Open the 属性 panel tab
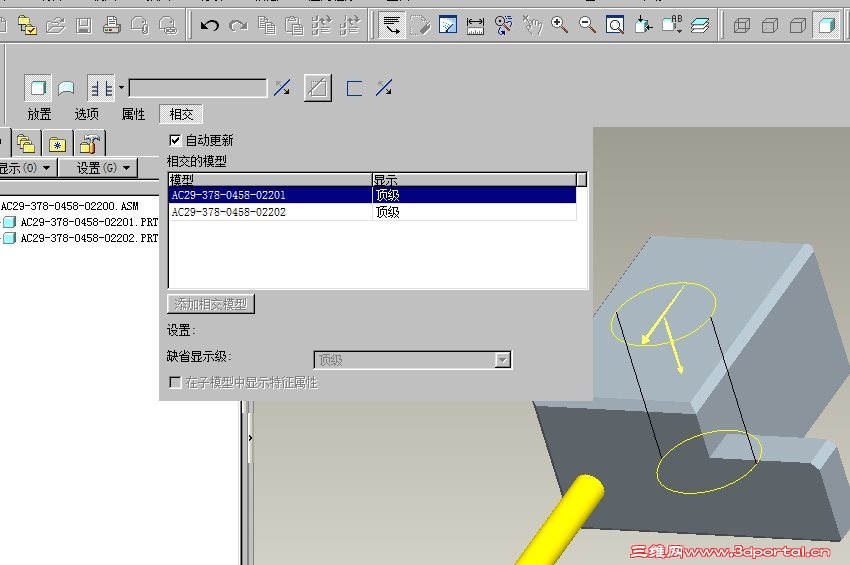The height and width of the screenshot is (565, 850). (x=133, y=114)
